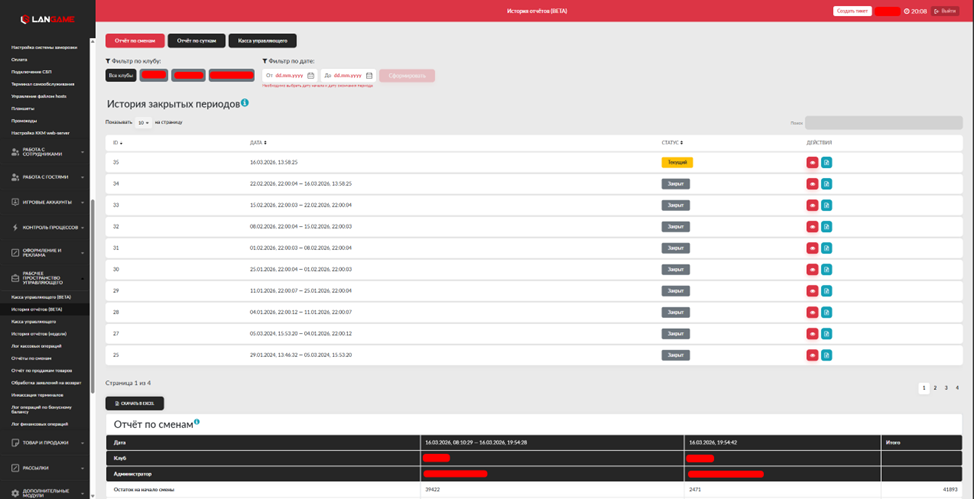974x499 pixels.
Task: Open rows-per-page dropdown showing 10
Action: pos(144,123)
